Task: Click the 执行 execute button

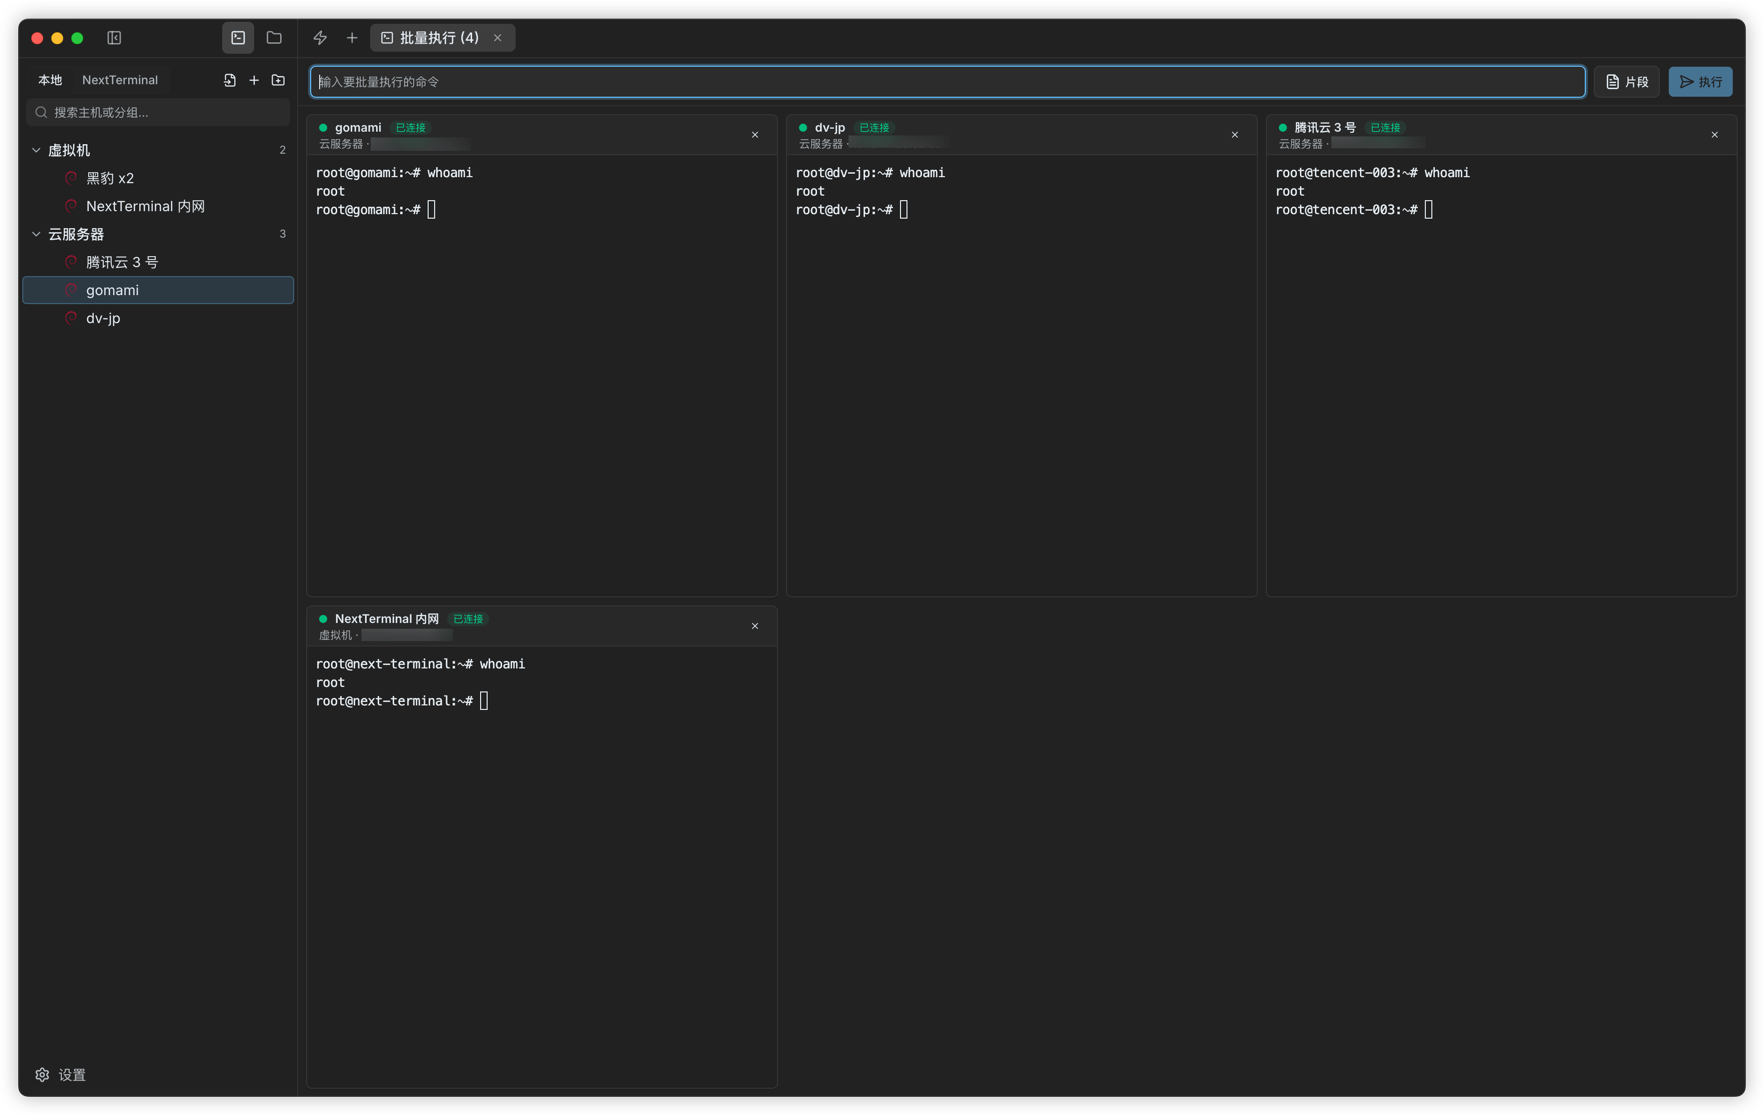Action: (1700, 82)
